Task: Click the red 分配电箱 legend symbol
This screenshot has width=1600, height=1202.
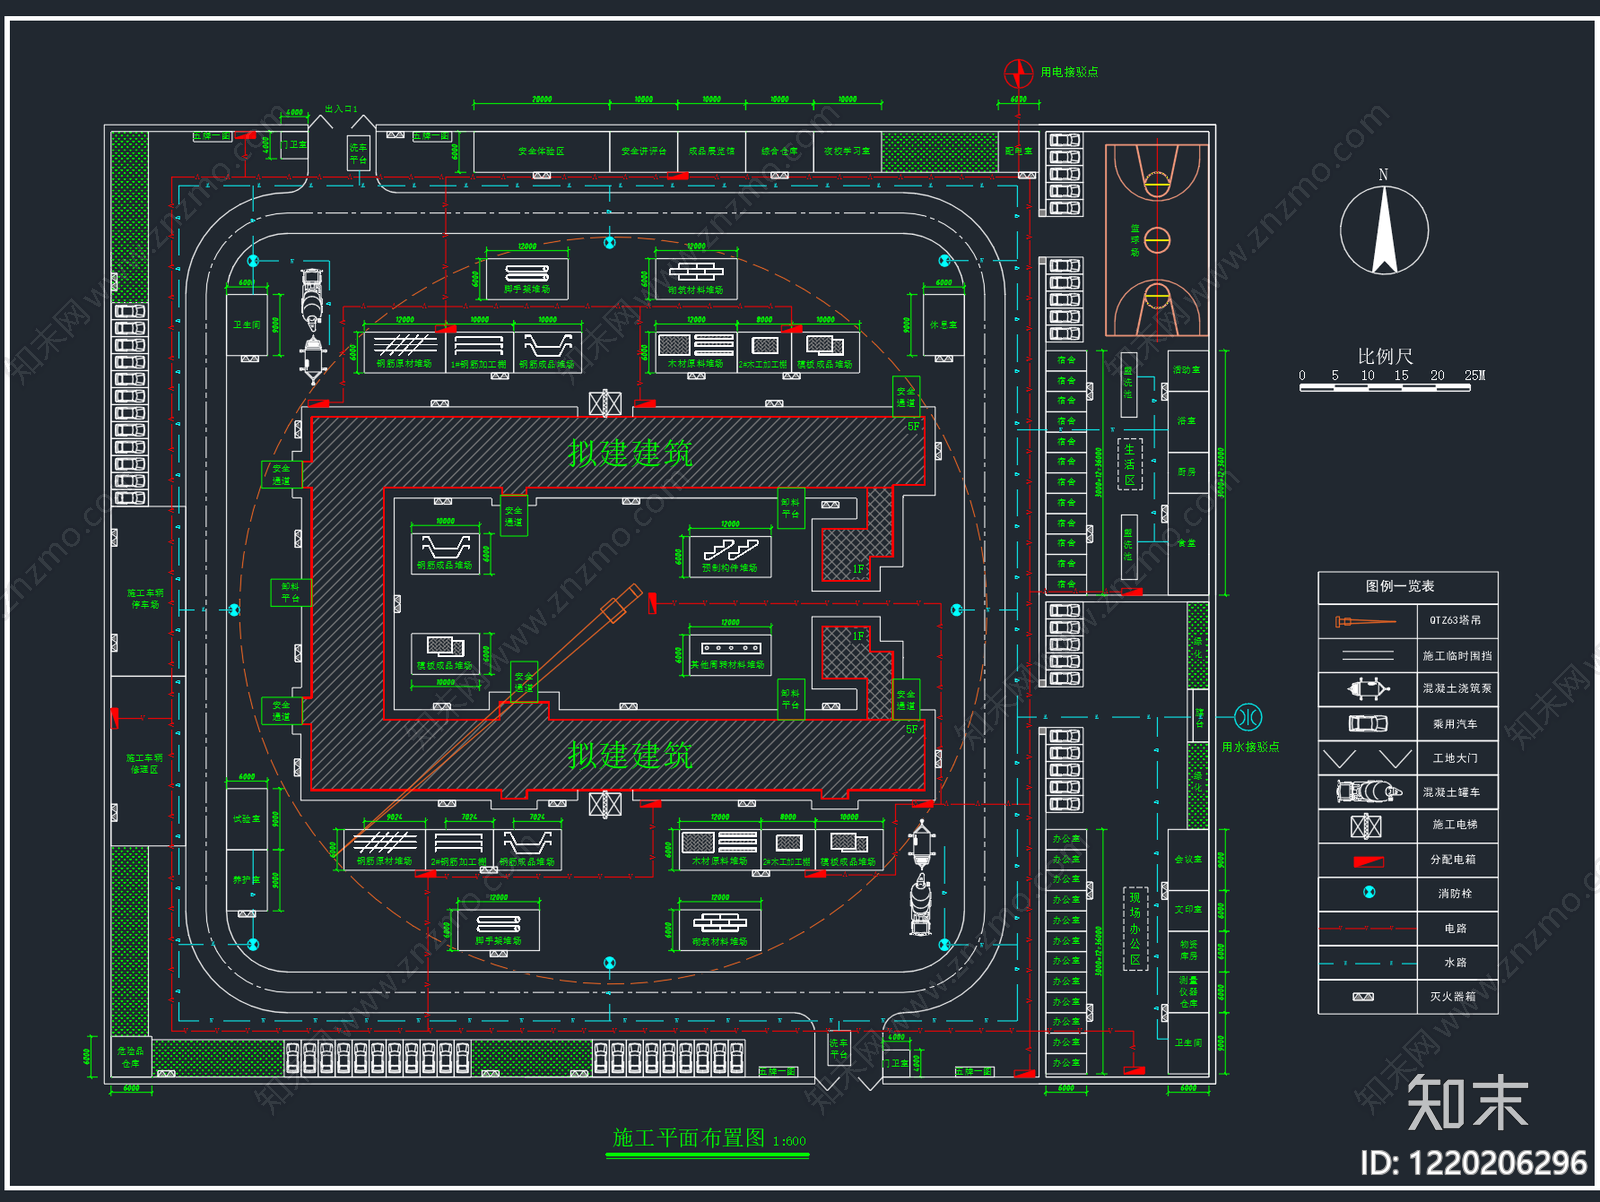Action: 1368,860
